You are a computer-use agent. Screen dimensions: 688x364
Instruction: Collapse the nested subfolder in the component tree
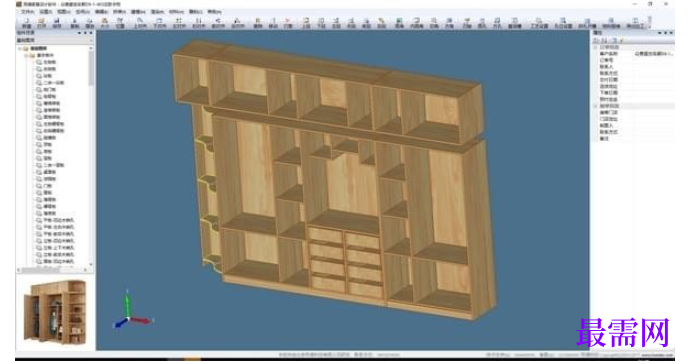tap(26, 56)
